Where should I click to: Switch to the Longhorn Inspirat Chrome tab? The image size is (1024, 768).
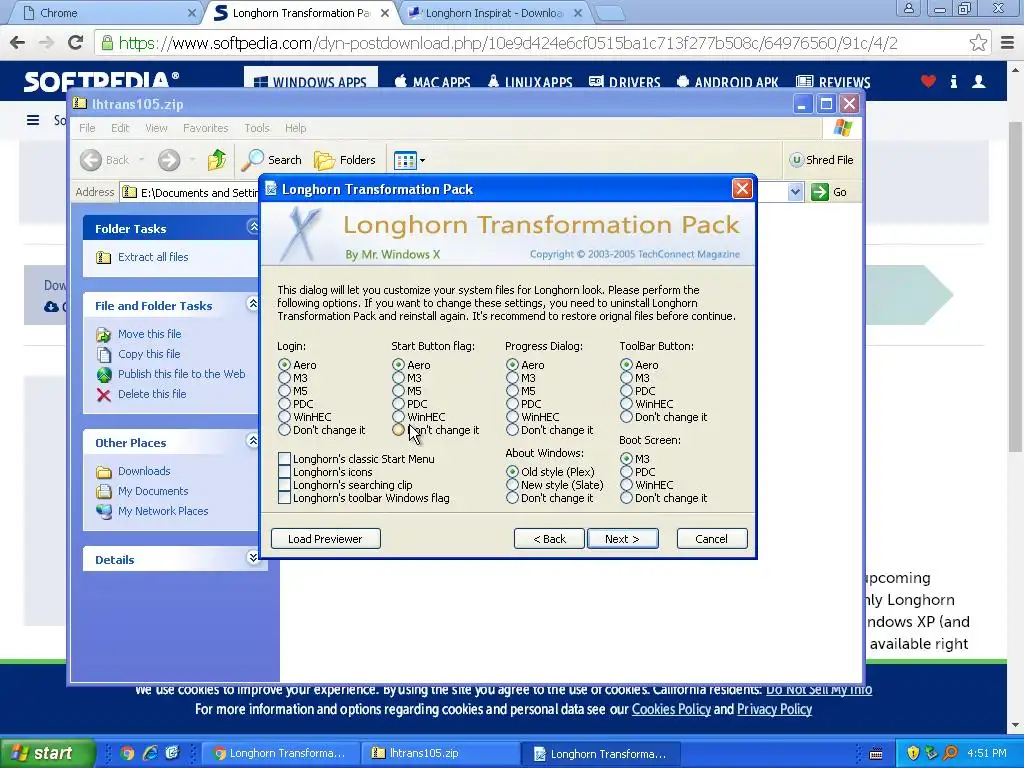tap(493, 13)
